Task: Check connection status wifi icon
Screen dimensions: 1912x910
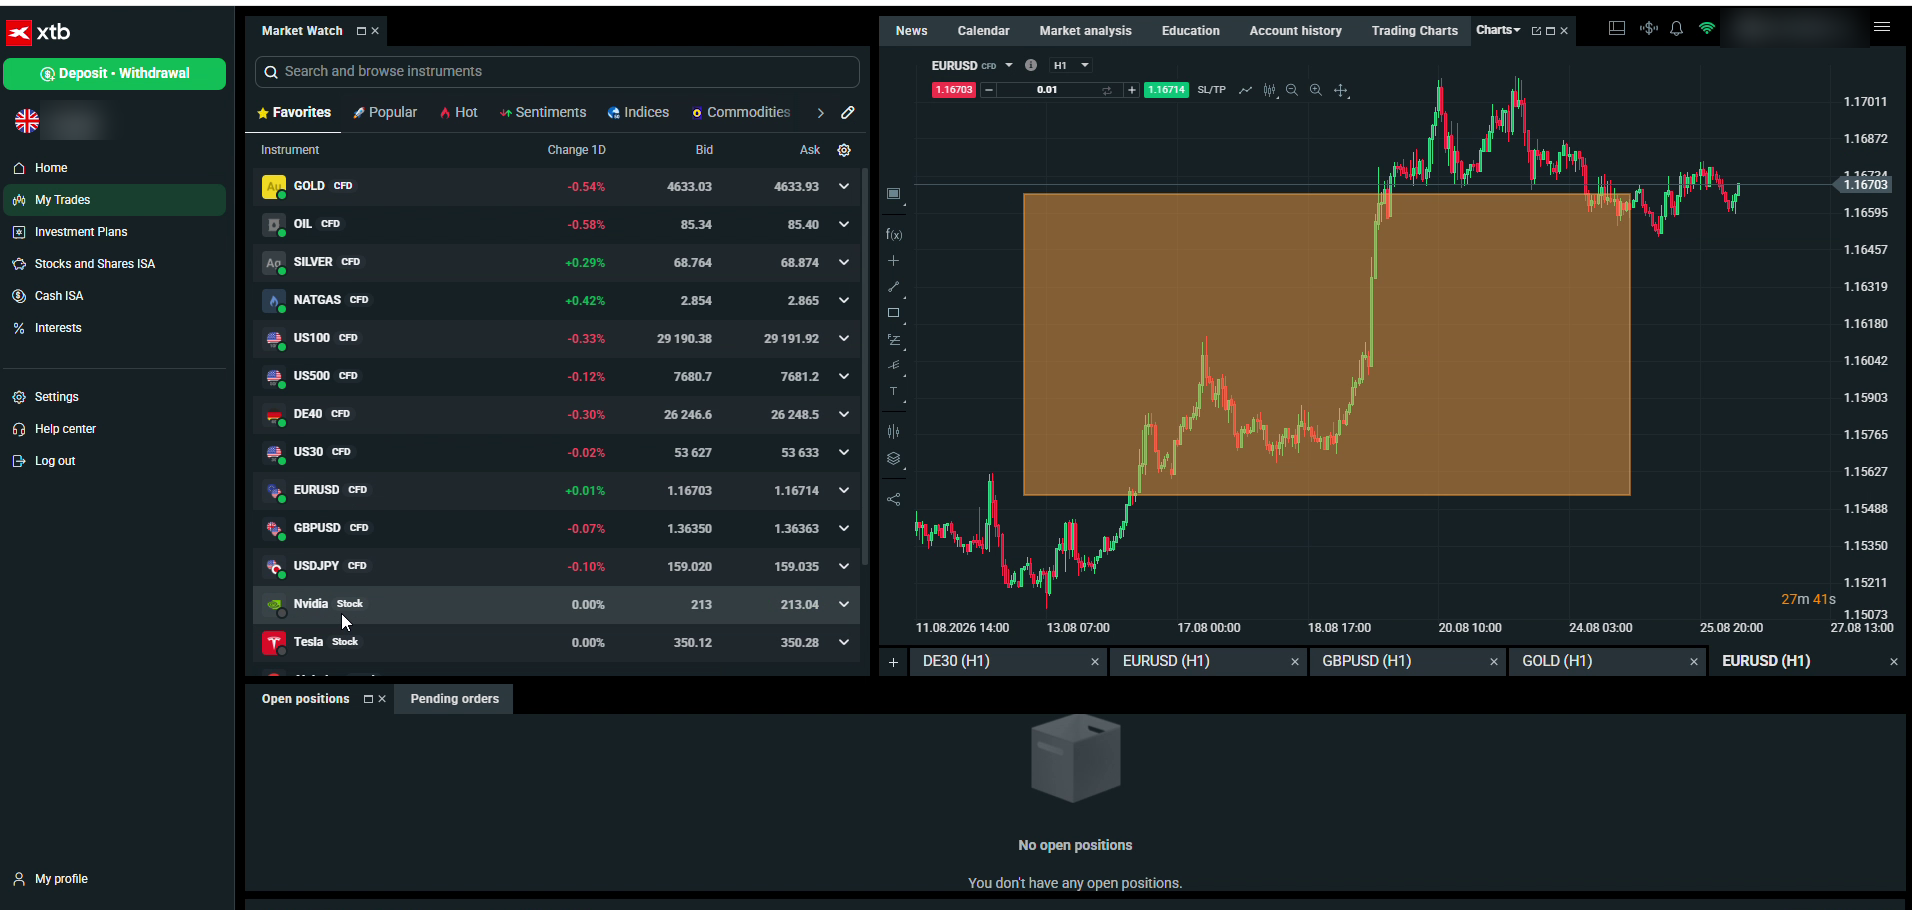Action: (x=1707, y=29)
